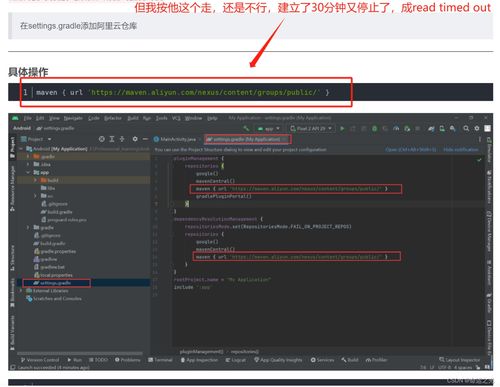
Task: Open the Logcat tool window
Action: tap(235, 360)
